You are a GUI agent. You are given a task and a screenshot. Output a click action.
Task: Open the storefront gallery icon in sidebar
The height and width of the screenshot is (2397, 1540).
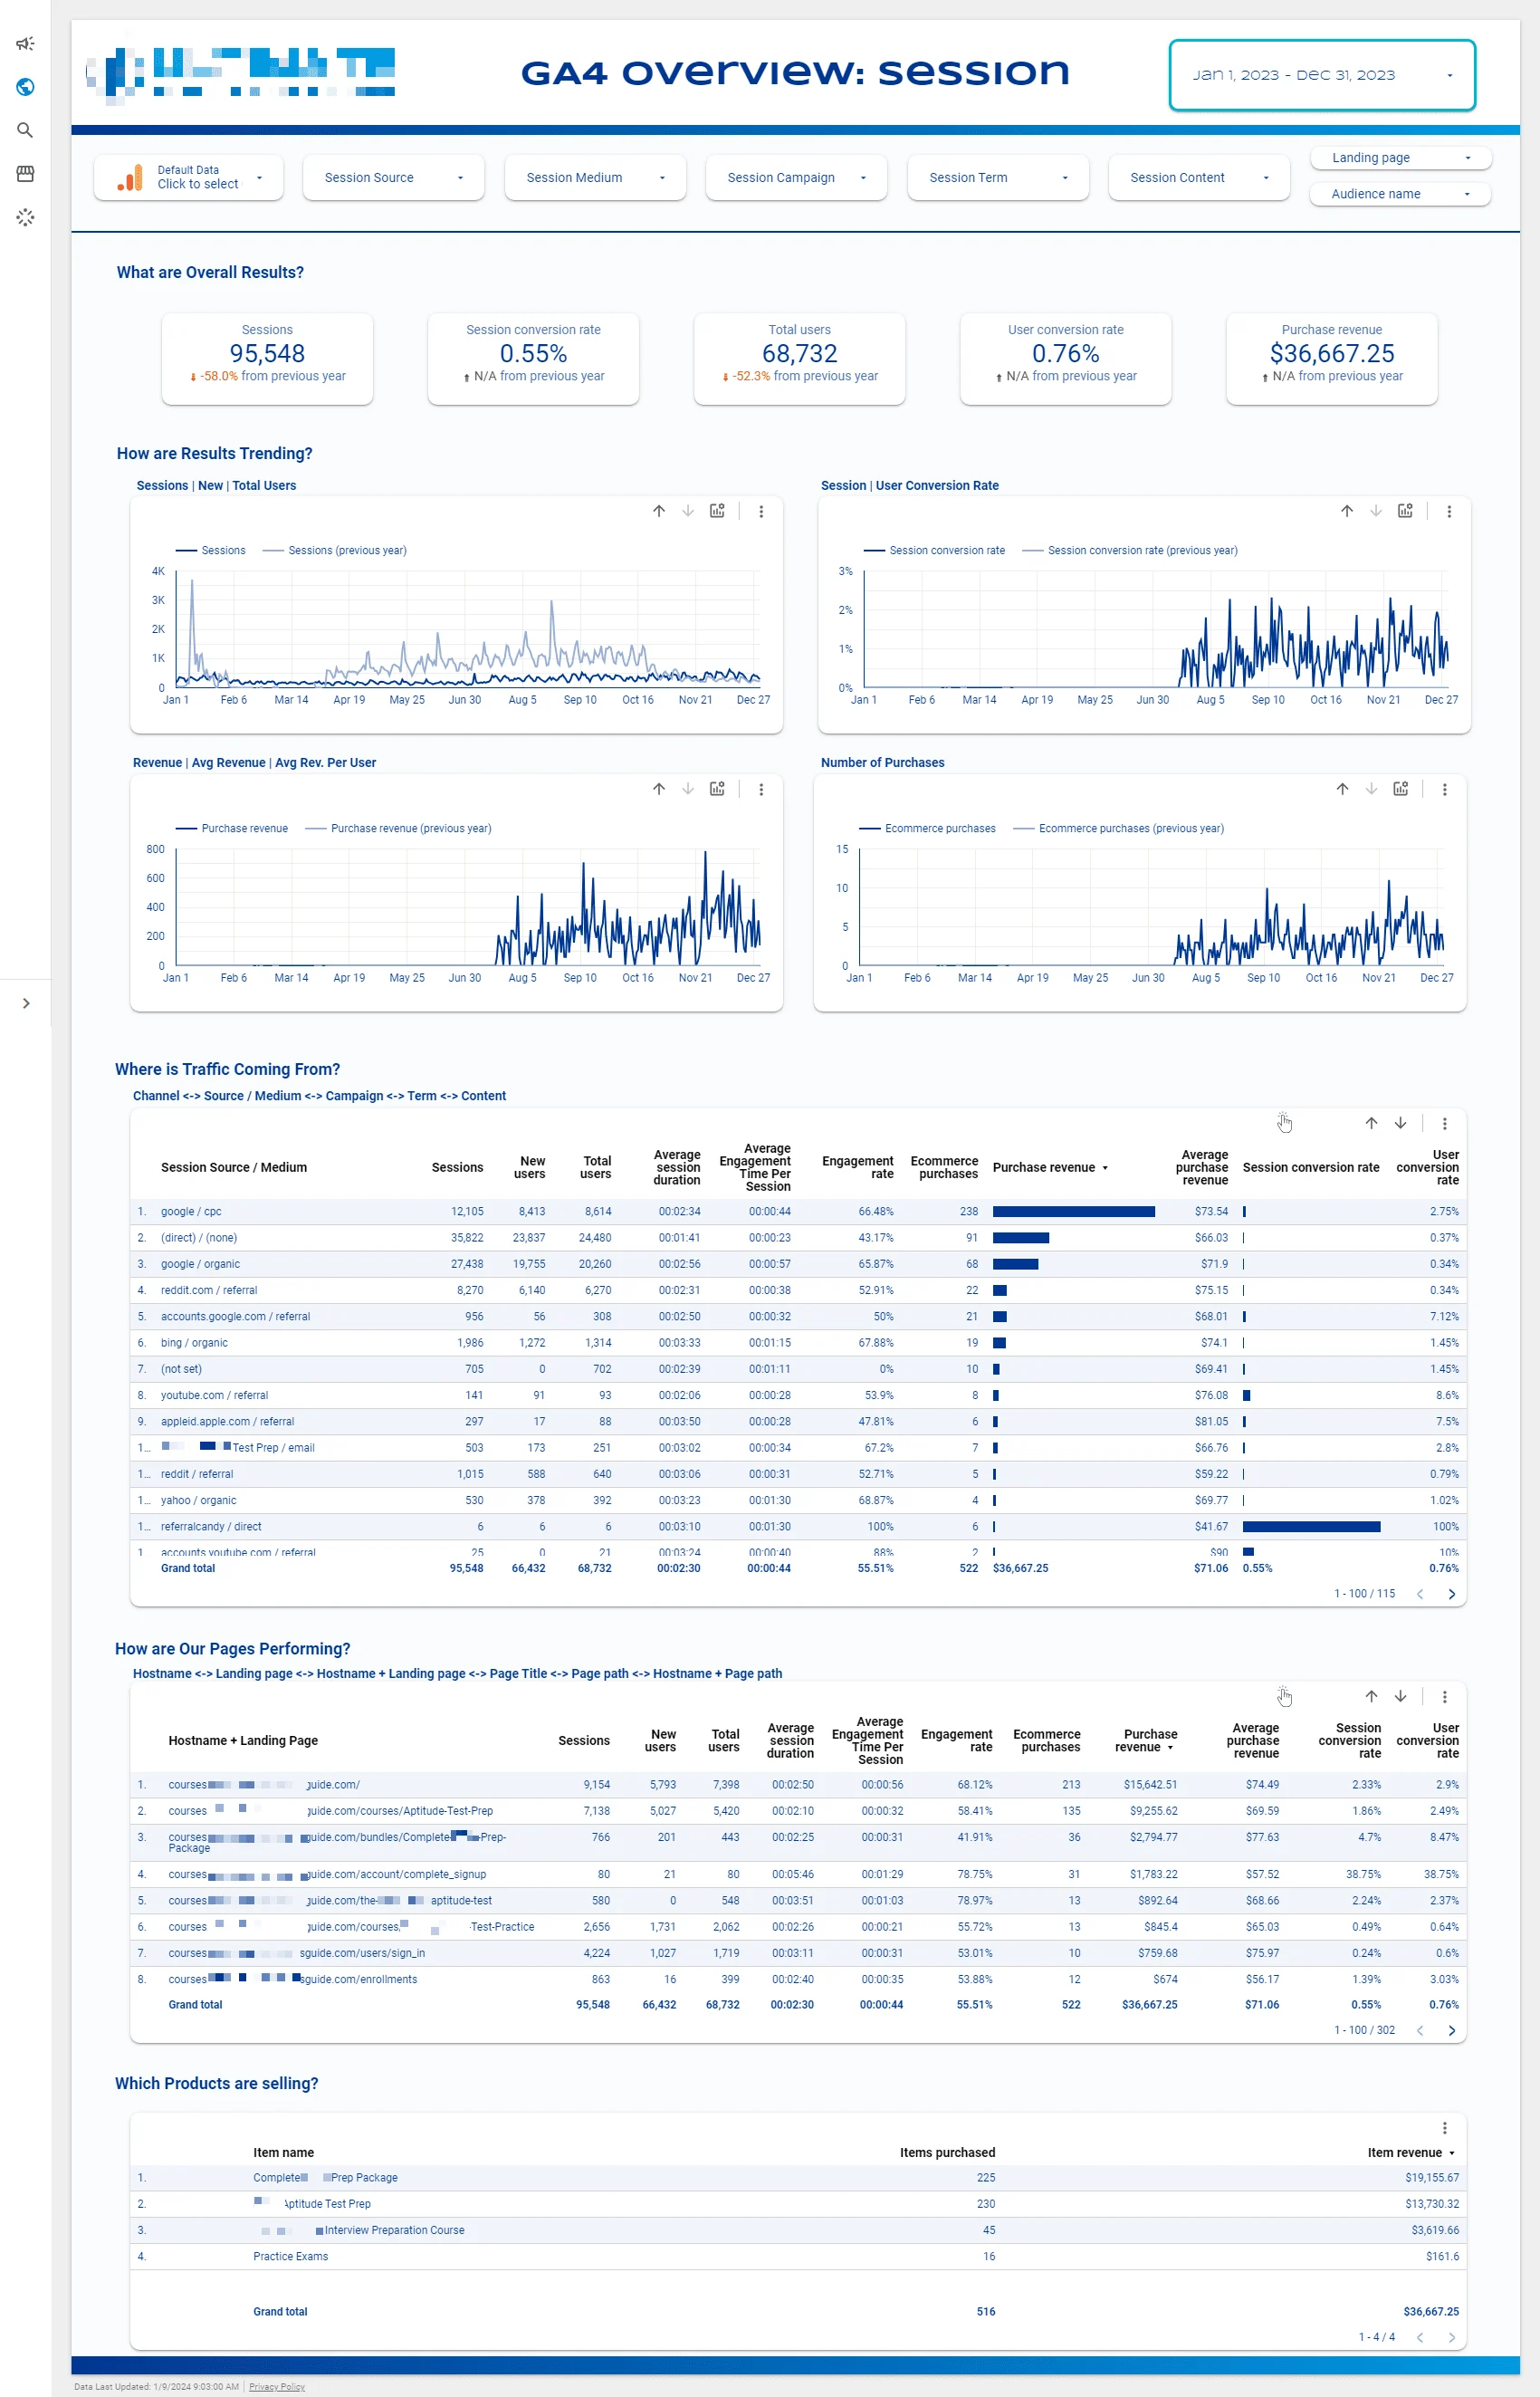(25, 174)
